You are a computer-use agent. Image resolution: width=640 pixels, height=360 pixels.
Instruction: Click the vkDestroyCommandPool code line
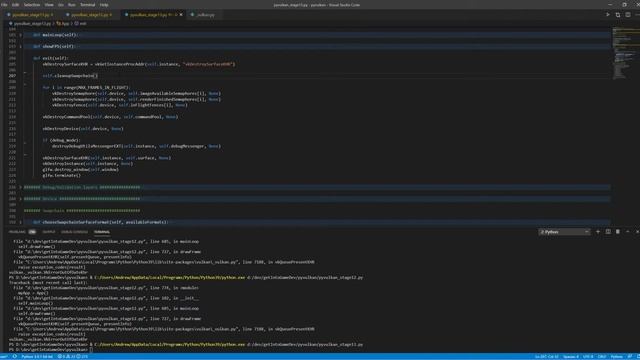pos(110,117)
